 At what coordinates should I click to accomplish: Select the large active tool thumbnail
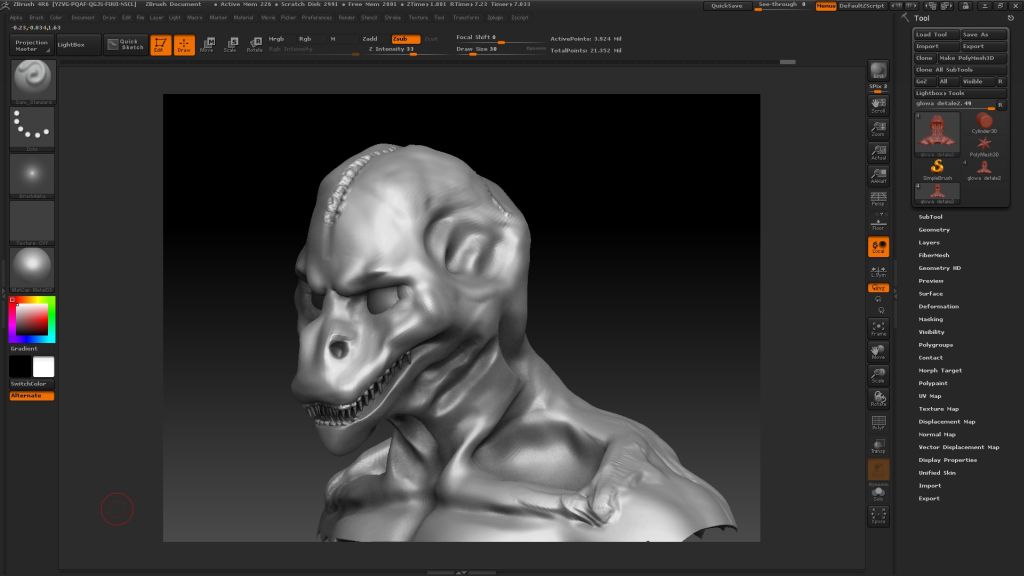coord(937,134)
